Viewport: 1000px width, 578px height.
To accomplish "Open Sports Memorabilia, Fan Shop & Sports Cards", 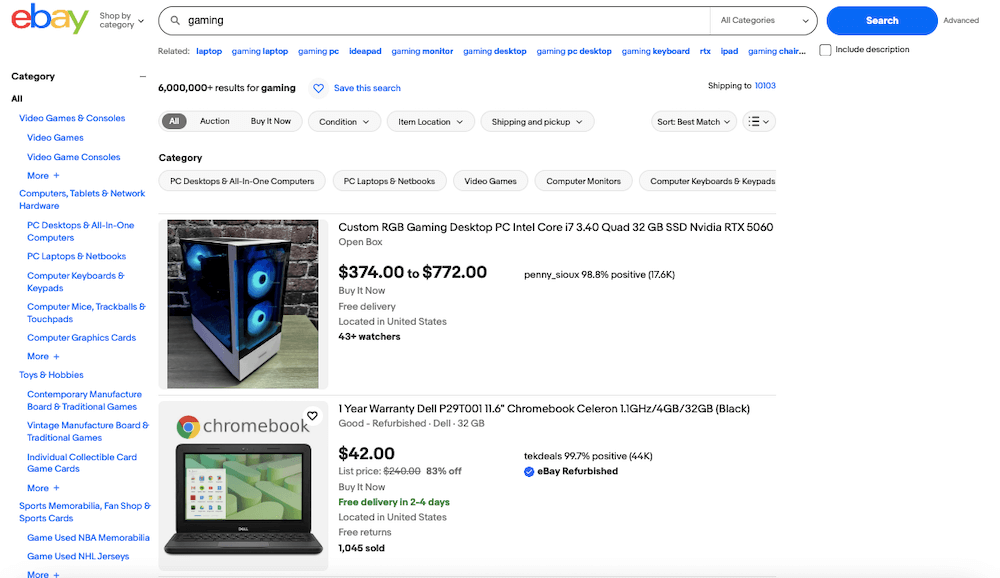I will (85, 512).
